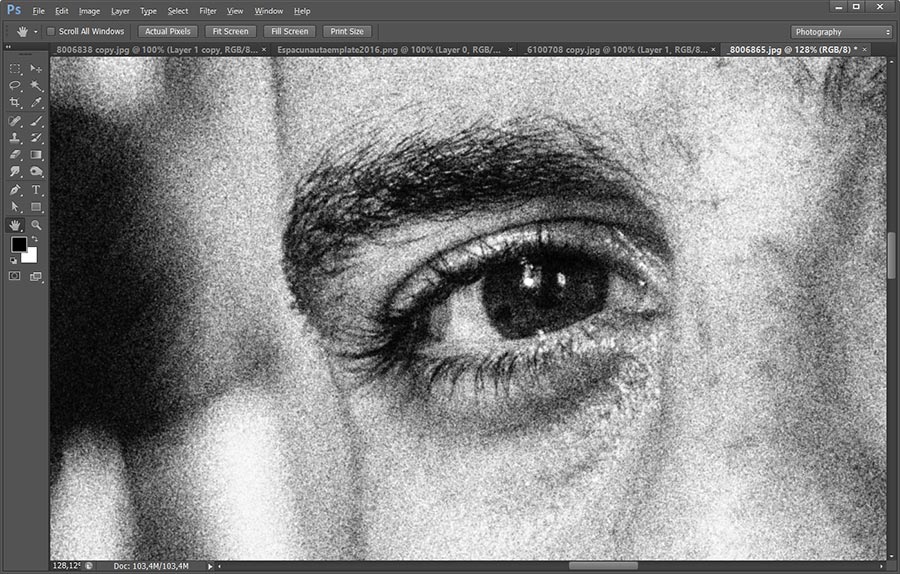Screen dimensions: 900x574
Task: Select the Clone Stamp tool
Action: pyautogui.click(x=15, y=138)
